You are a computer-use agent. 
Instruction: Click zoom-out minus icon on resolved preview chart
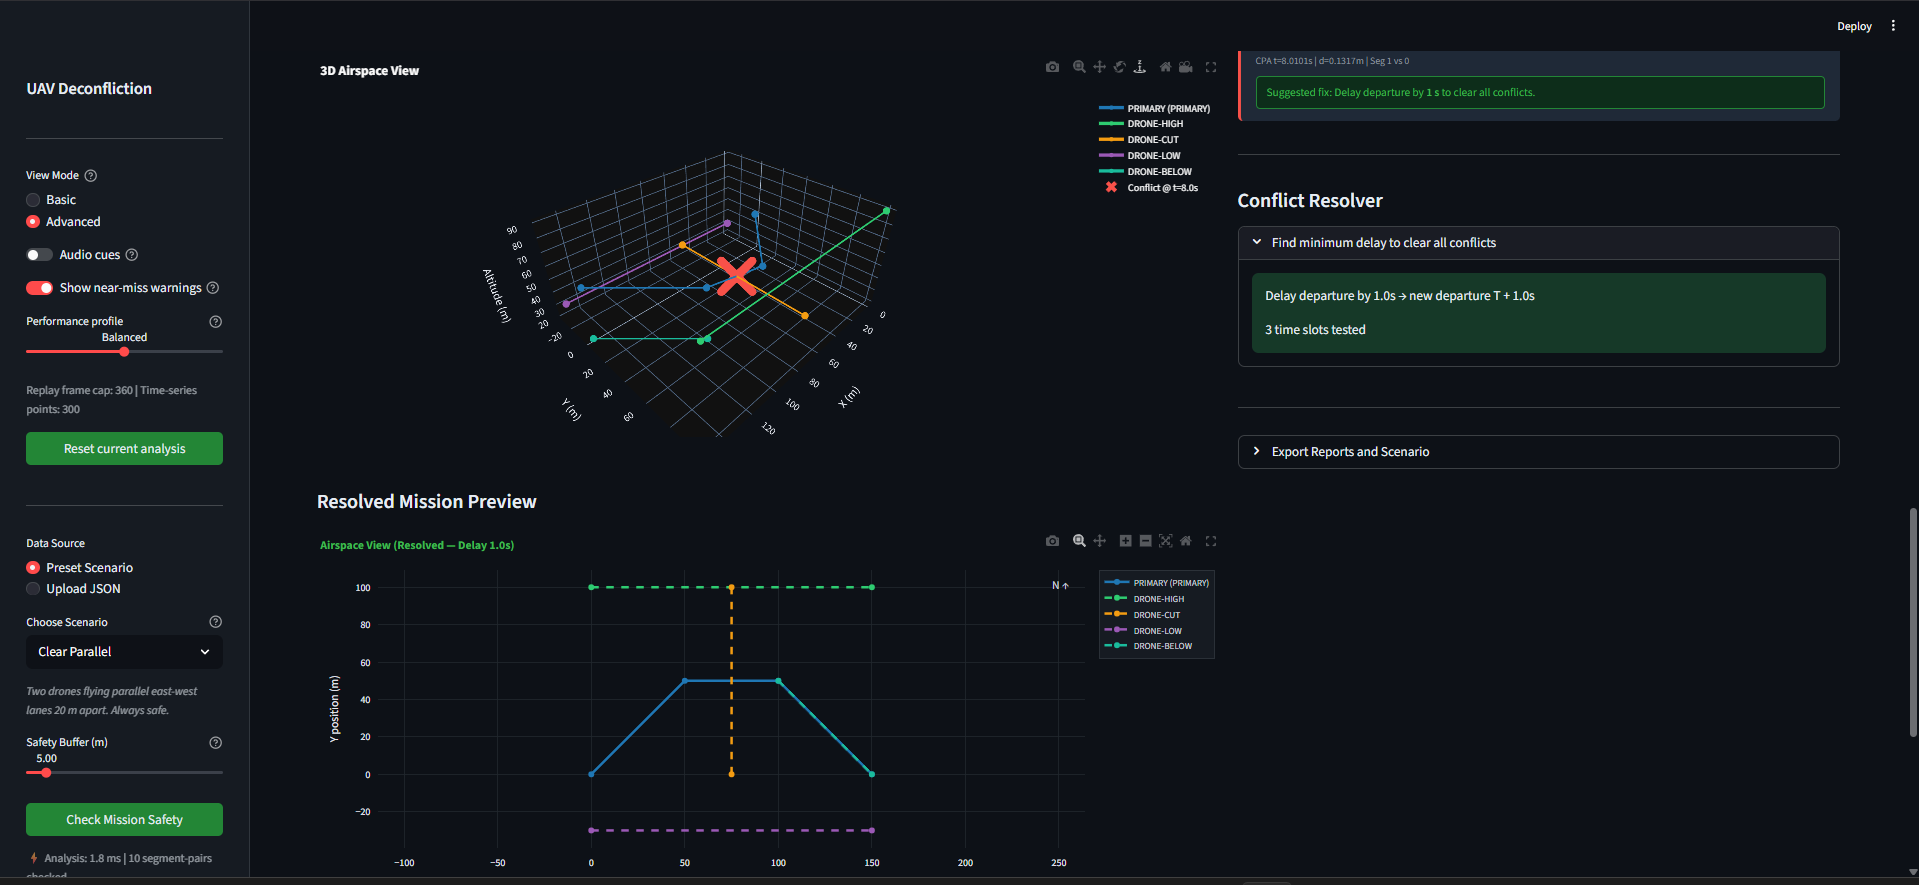coord(1145,541)
